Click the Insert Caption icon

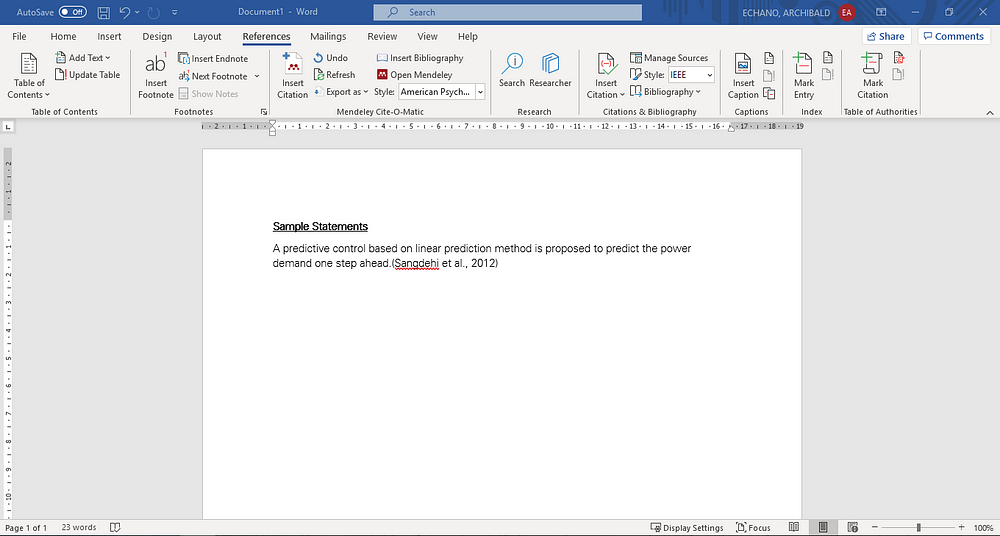coord(743,75)
